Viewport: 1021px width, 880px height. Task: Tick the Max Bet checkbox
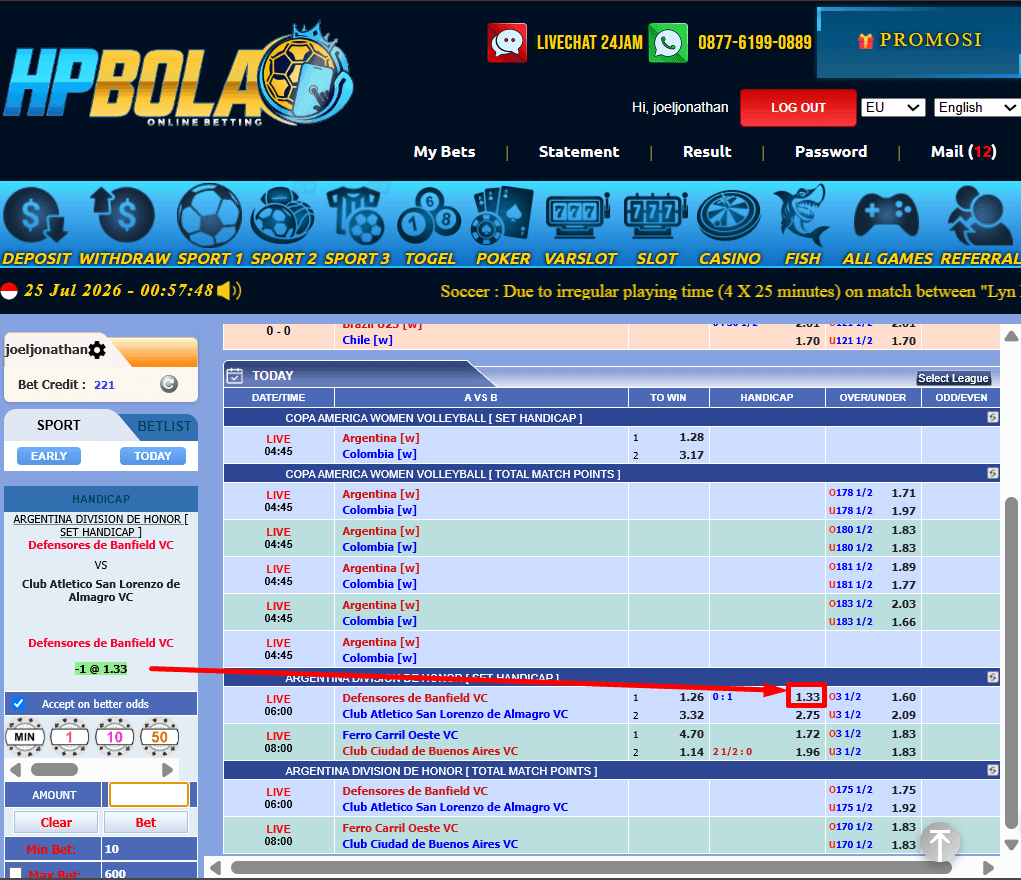click(16, 873)
